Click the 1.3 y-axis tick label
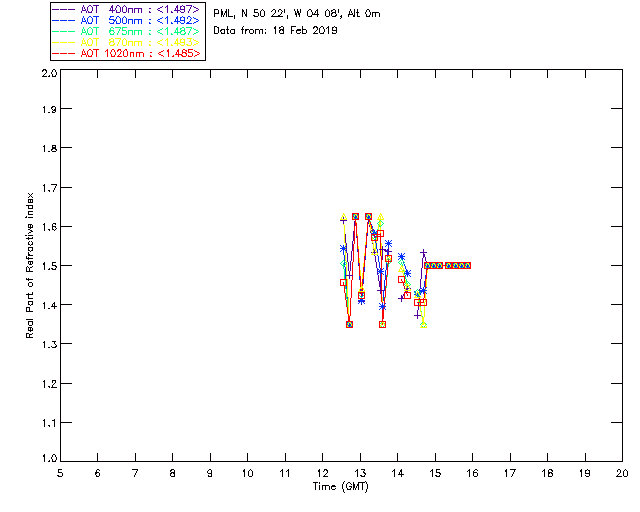This screenshot has height=512, width=640. coord(49,345)
